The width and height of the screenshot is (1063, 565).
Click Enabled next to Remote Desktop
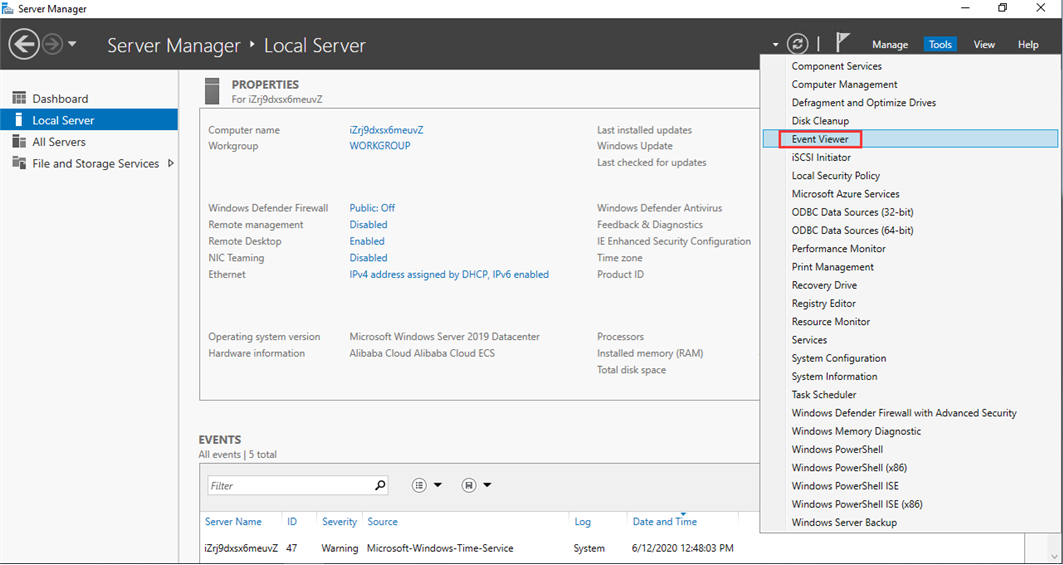point(367,241)
